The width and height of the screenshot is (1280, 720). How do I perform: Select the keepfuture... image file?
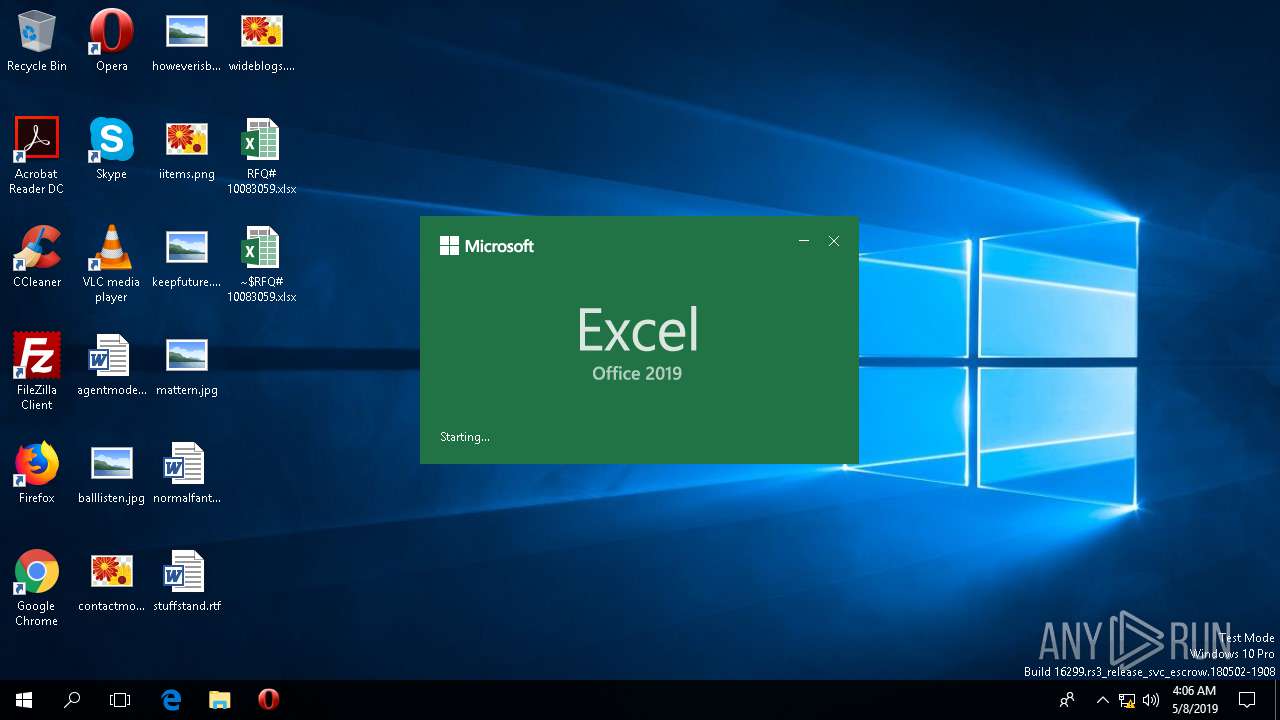pos(186,258)
